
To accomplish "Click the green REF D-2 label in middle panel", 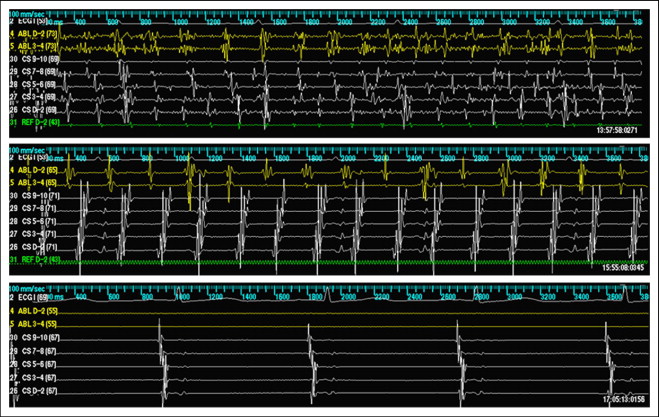I will 37,260.
